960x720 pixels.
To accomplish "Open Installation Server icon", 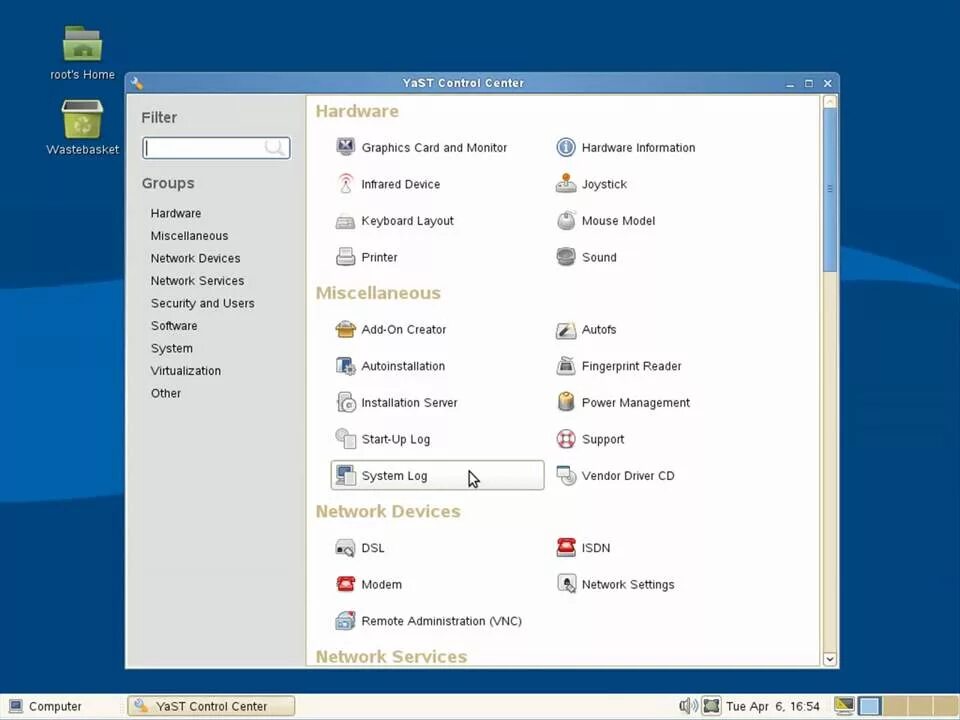I will [x=345, y=402].
